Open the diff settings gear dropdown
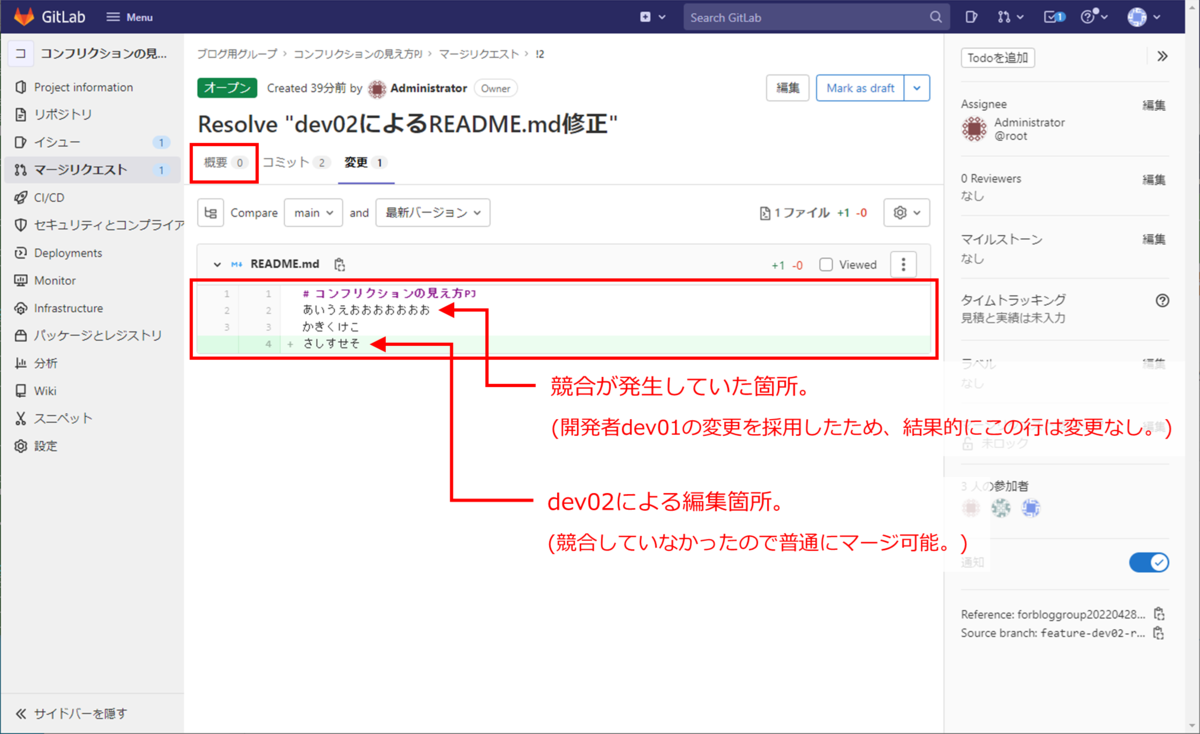Viewport: 1200px width, 734px height. point(907,213)
